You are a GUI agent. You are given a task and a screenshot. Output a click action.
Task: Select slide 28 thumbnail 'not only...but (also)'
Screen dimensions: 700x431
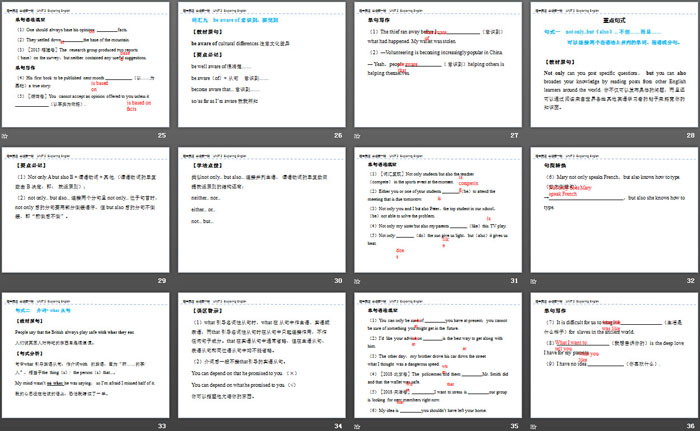(614, 65)
